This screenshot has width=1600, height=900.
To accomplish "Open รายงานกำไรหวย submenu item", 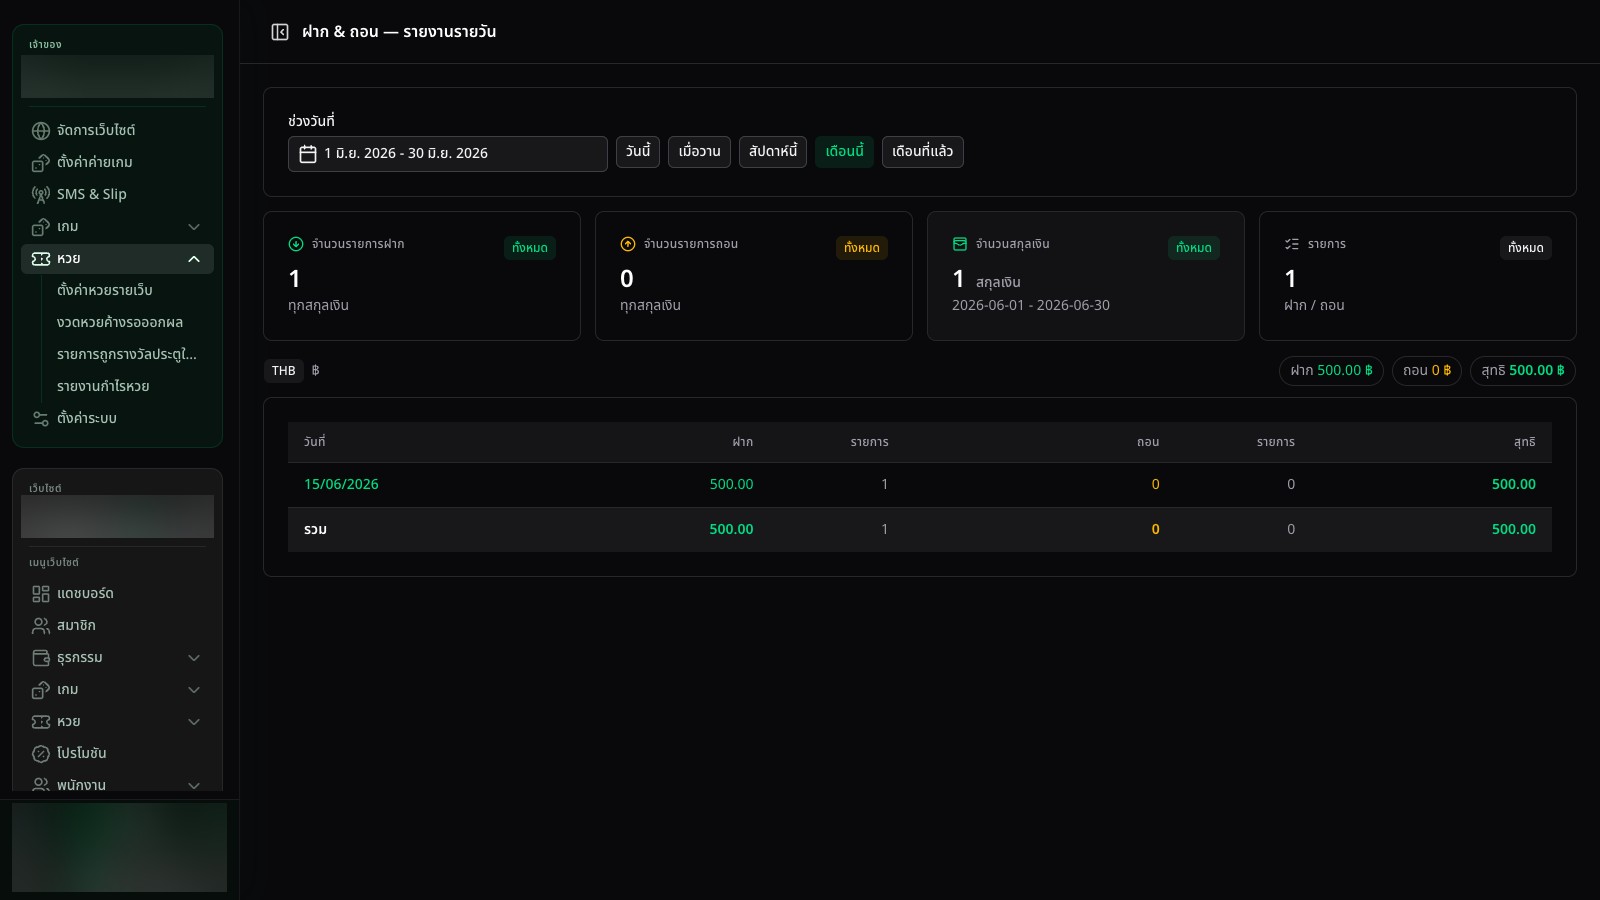I will (103, 386).
